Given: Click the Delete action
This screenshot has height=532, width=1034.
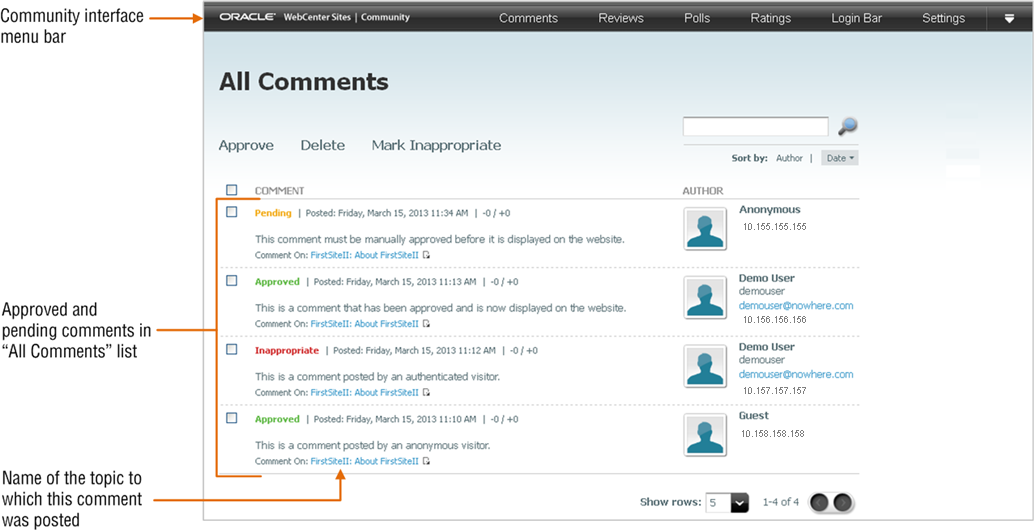Looking at the screenshot, I should pyautogui.click(x=322, y=146).
